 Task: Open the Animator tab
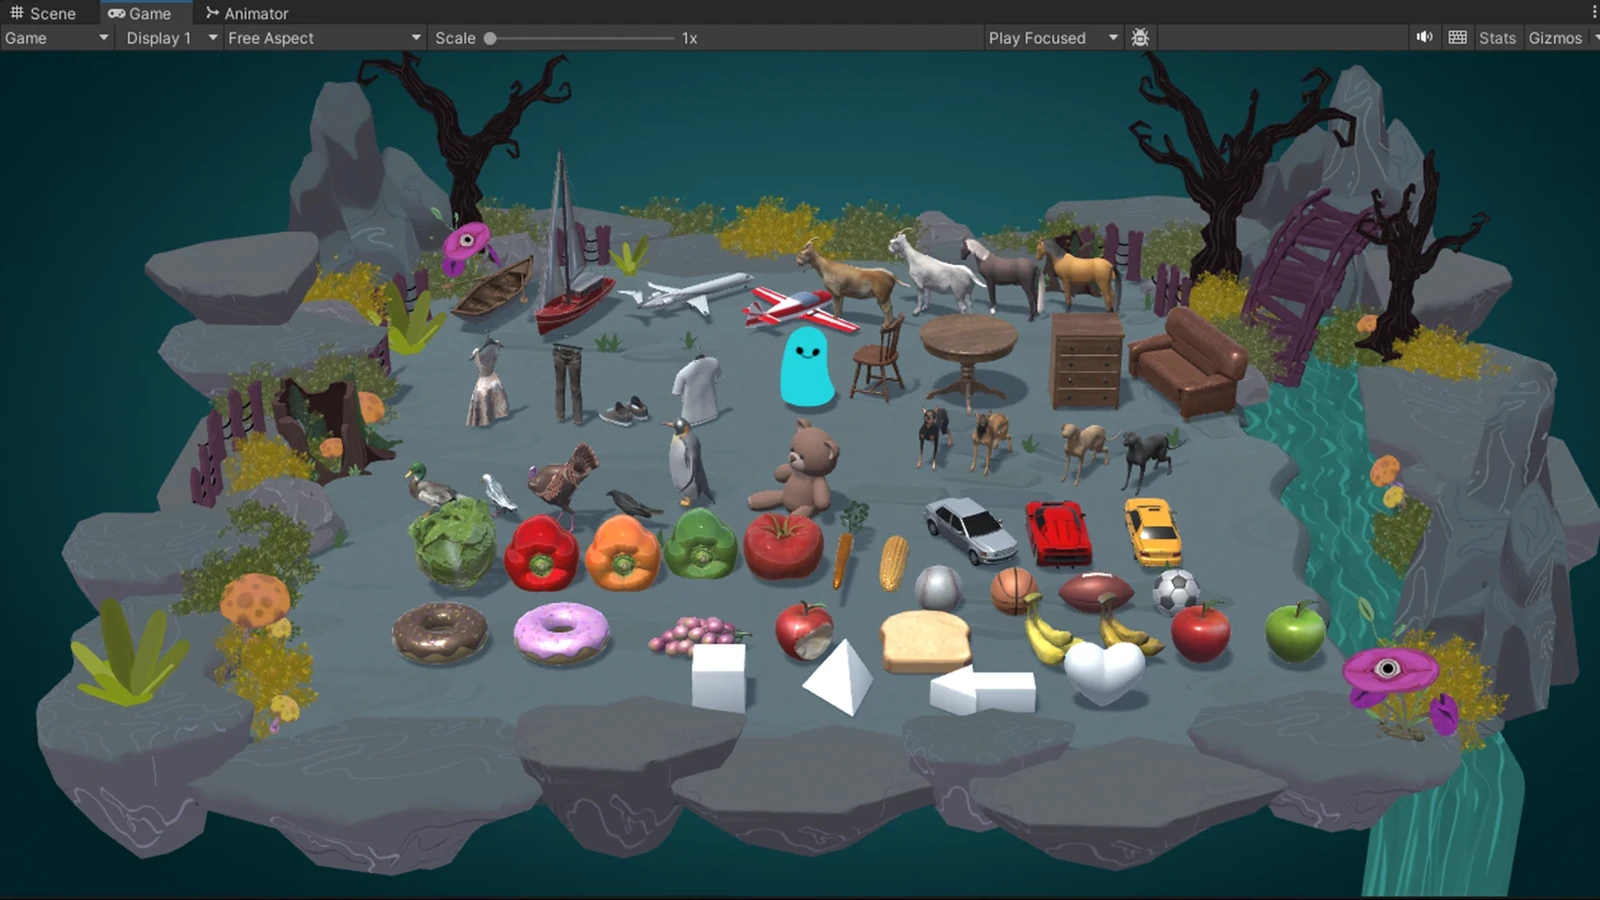(x=247, y=13)
